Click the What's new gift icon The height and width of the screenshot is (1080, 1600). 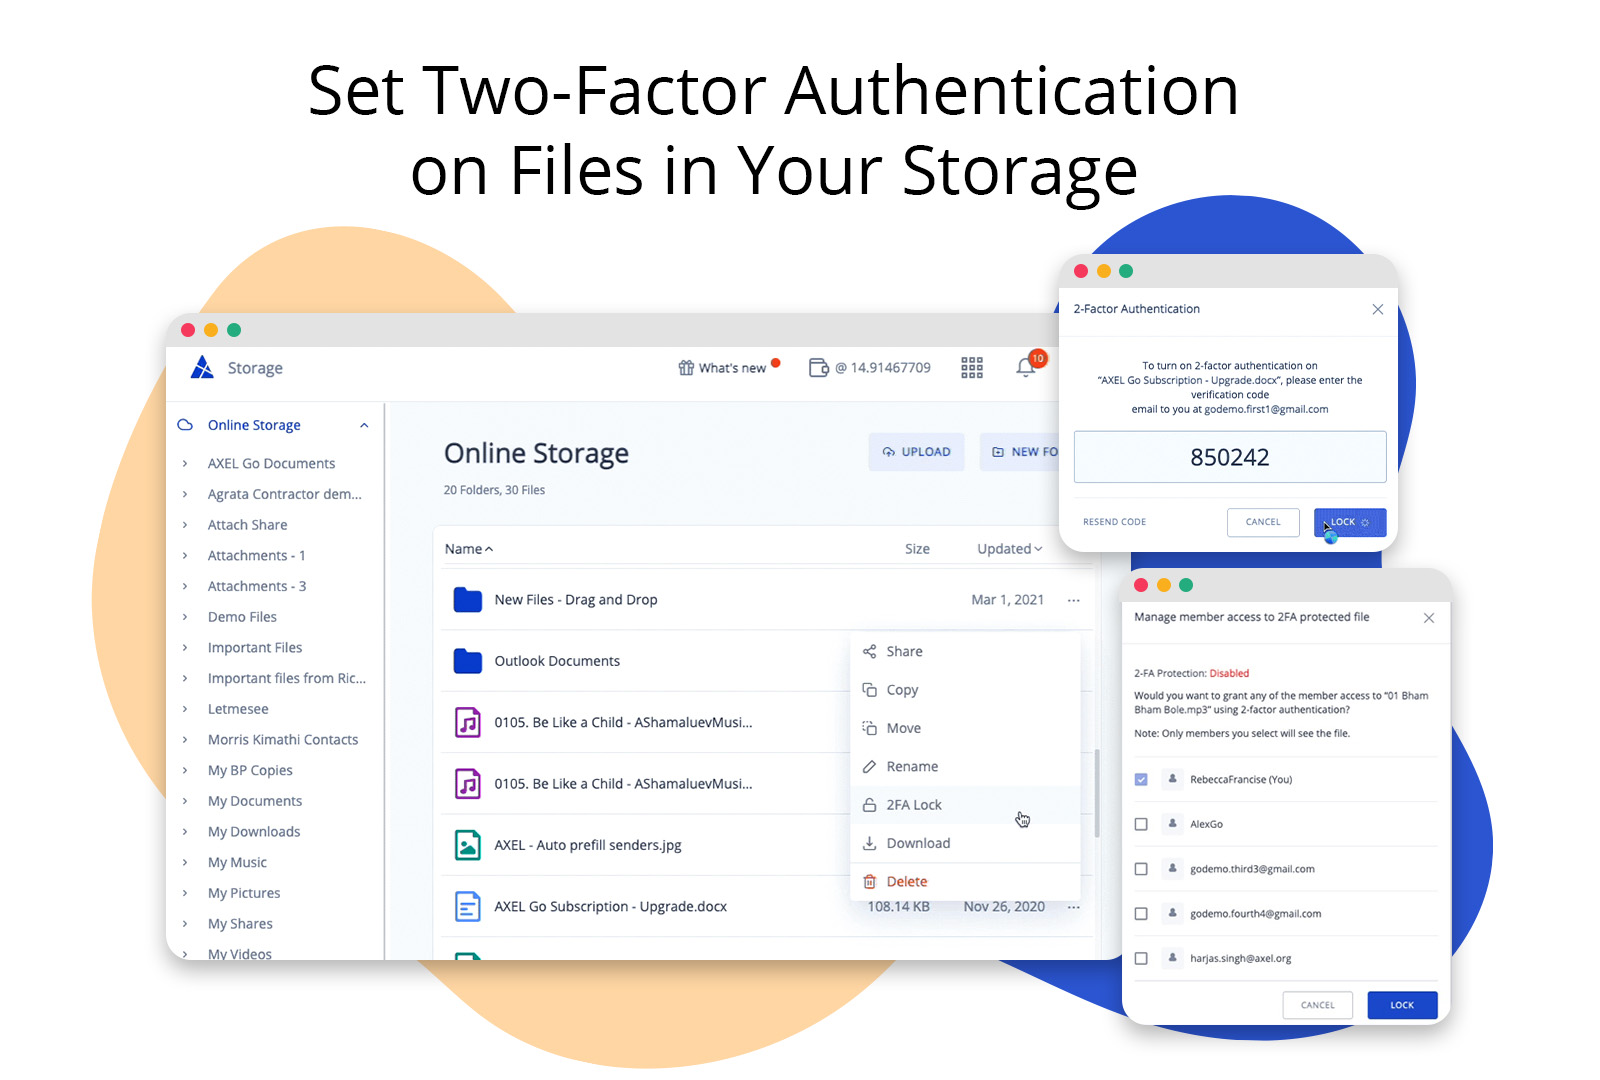coord(686,368)
